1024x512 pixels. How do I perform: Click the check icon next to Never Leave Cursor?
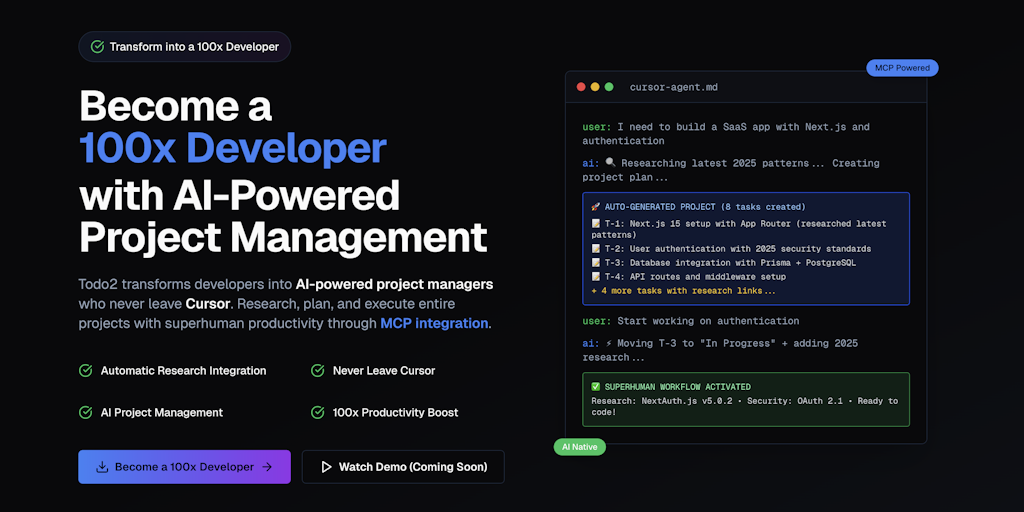[317, 371]
